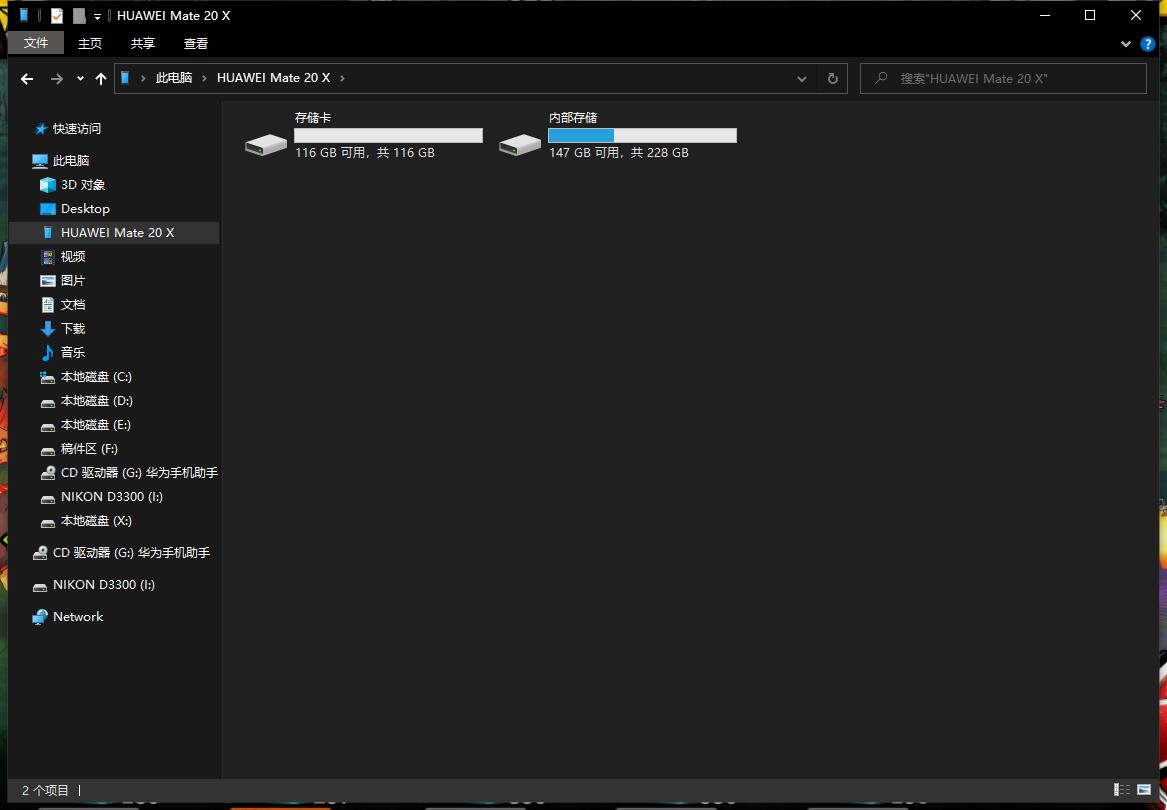
Task: Open the 查看 ribbon tab
Action: [196, 43]
